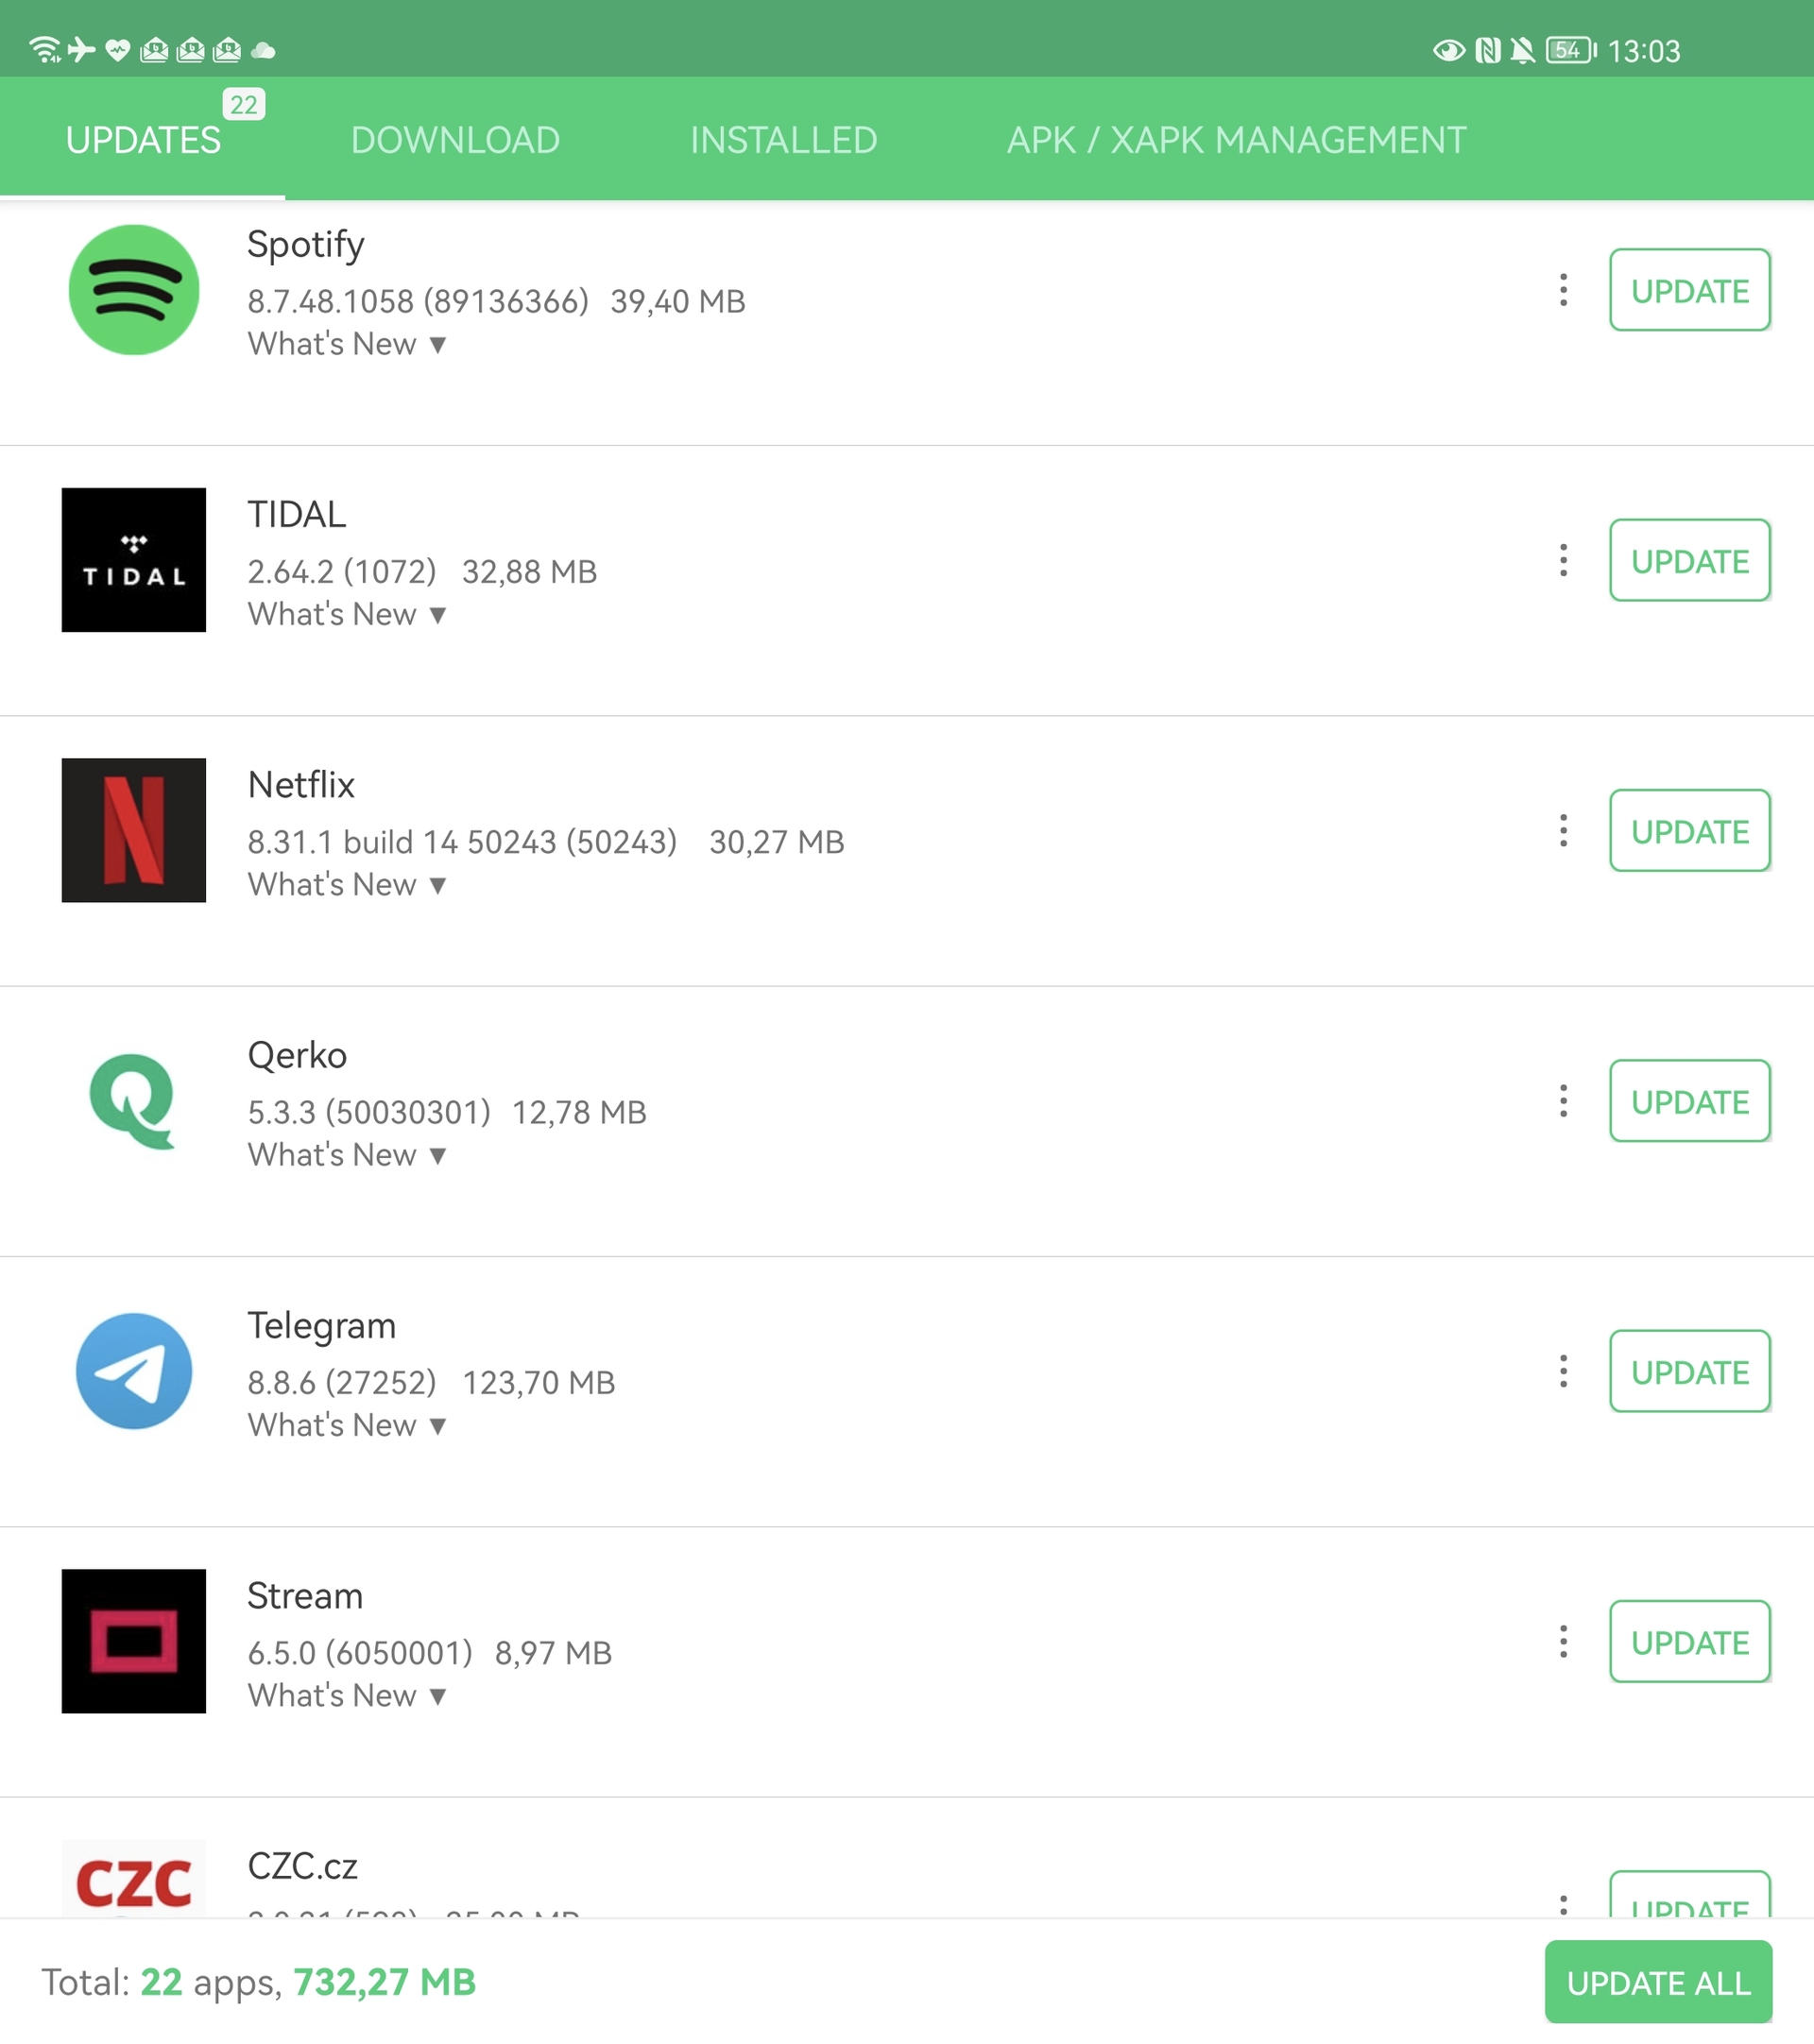The image size is (1814, 2044).
Task: Update the Netflix app
Action: [1689, 831]
